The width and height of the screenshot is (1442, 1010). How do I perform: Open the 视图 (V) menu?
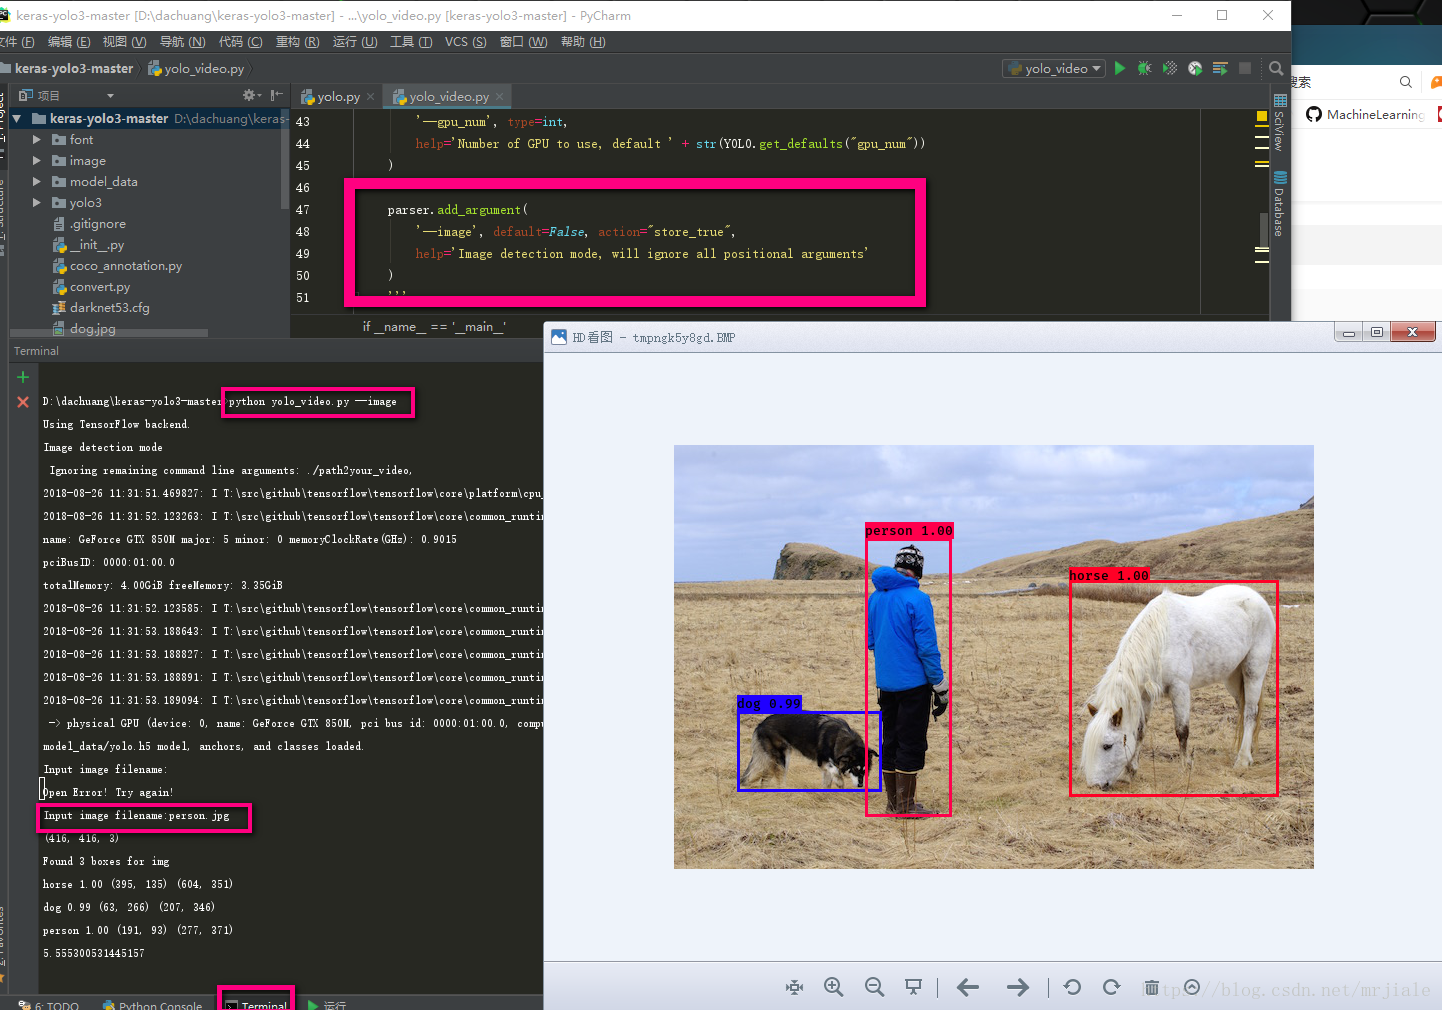[x=124, y=42]
